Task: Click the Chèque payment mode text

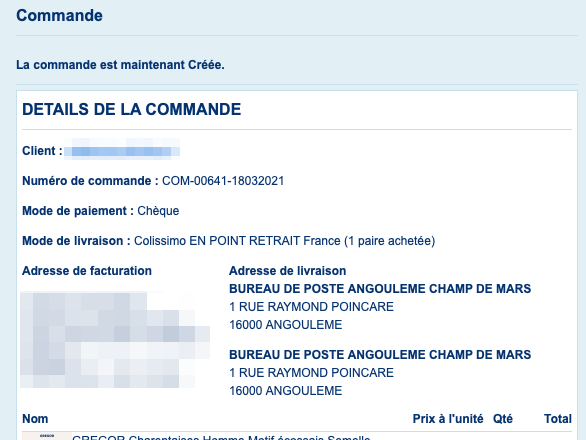Action: coord(158,211)
